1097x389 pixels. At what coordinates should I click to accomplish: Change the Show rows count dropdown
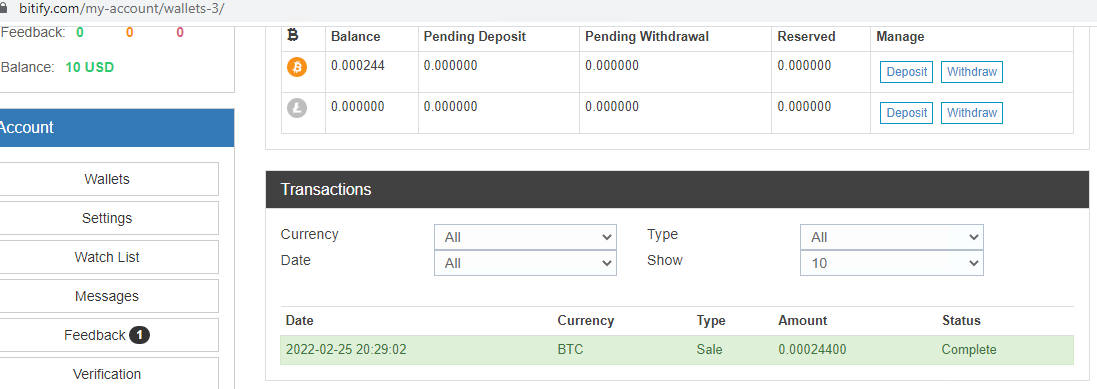tap(891, 263)
